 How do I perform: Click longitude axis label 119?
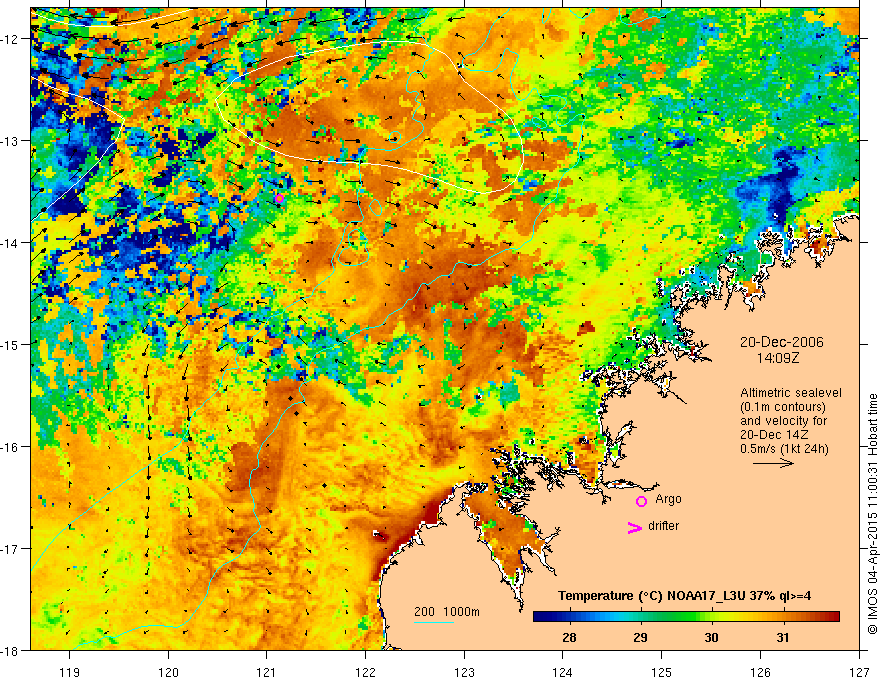(x=70, y=672)
